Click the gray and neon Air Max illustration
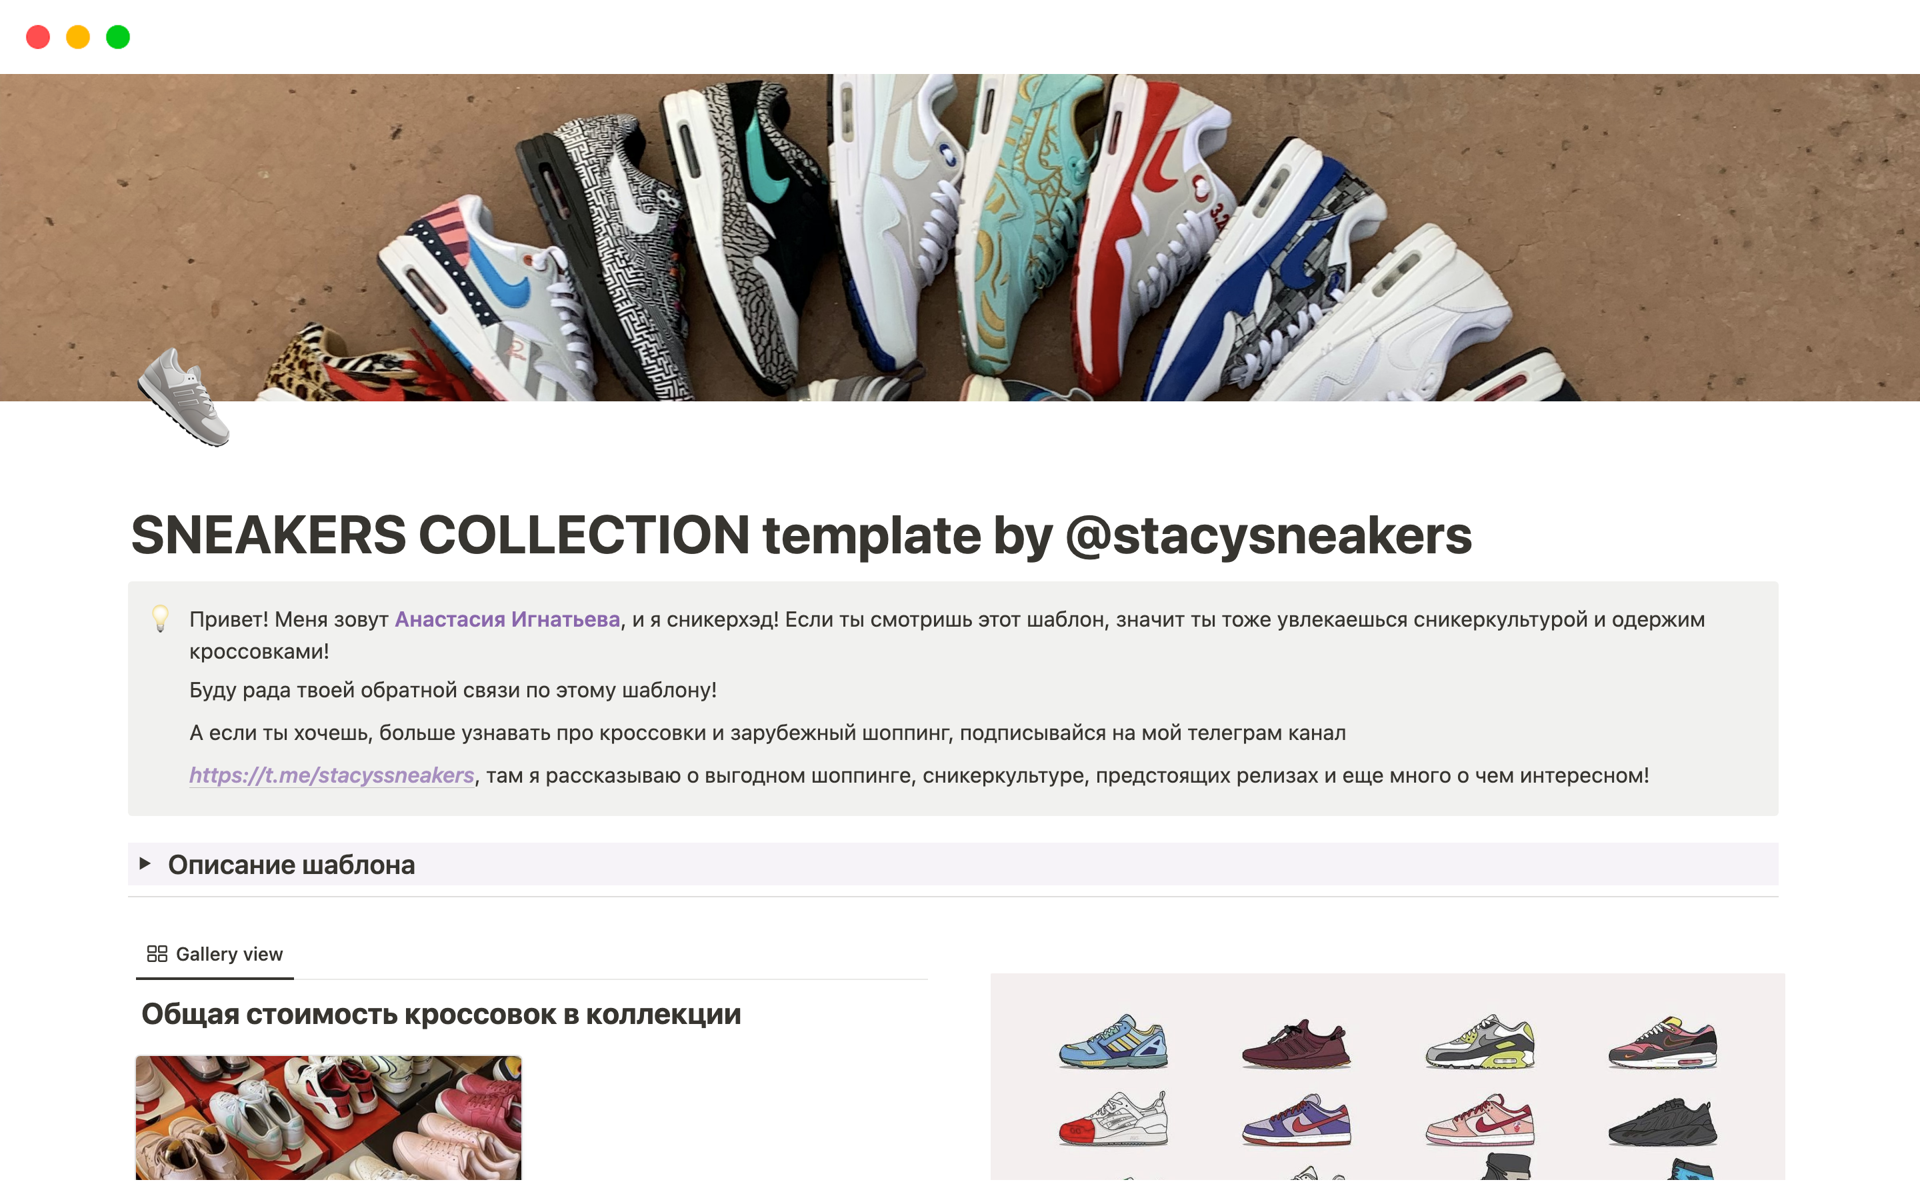1920x1200 pixels. [1479, 1043]
